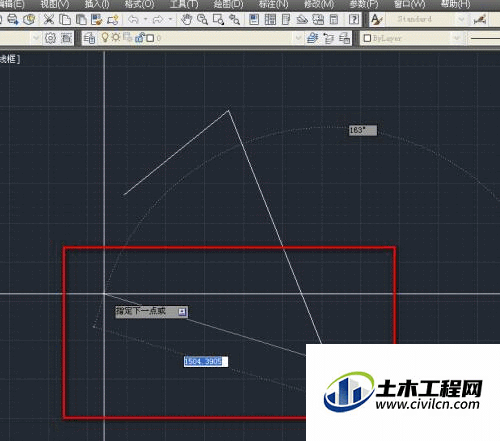Open the ByLayer color control dropdown

(457, 38)
